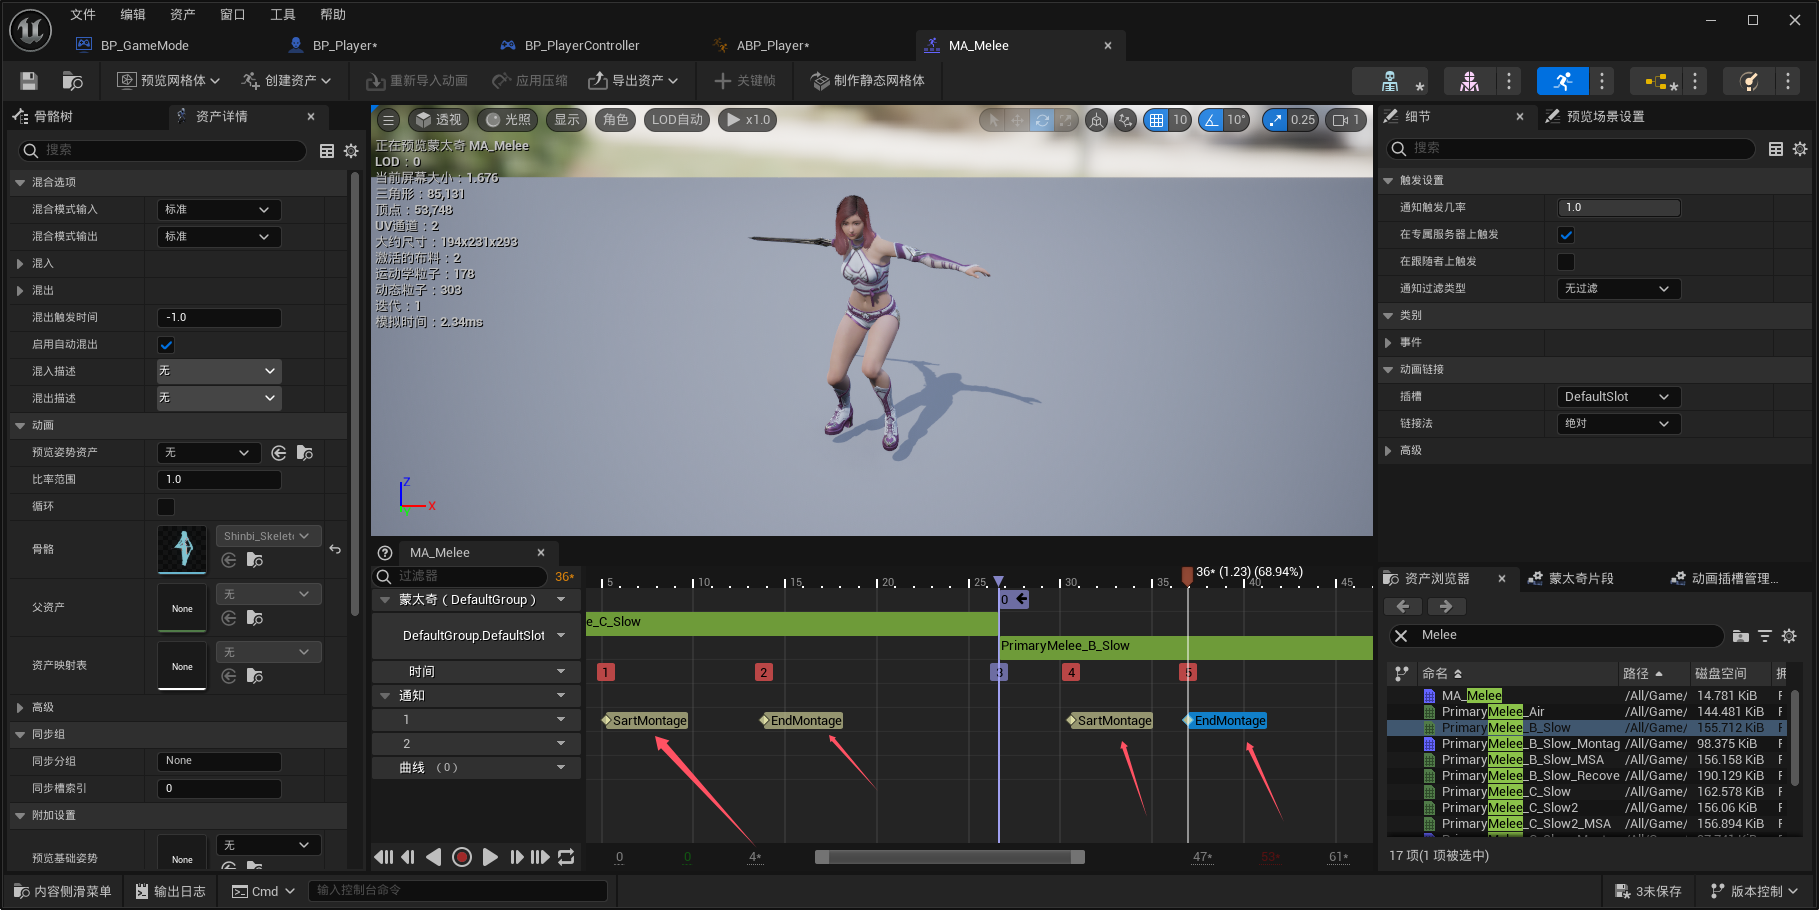
Task: Open the Animation Blueprint mode icon
Action: (1655, 81)
